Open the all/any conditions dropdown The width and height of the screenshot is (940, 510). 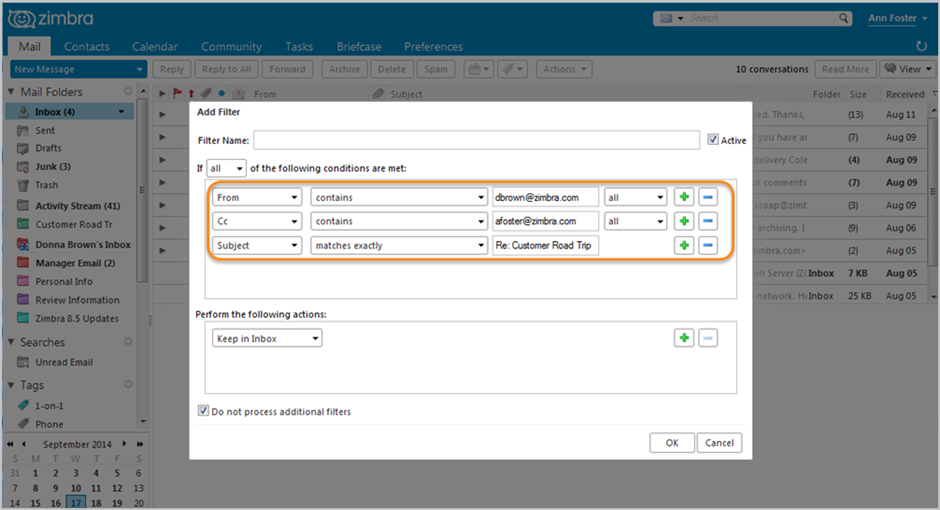[226, 168]
